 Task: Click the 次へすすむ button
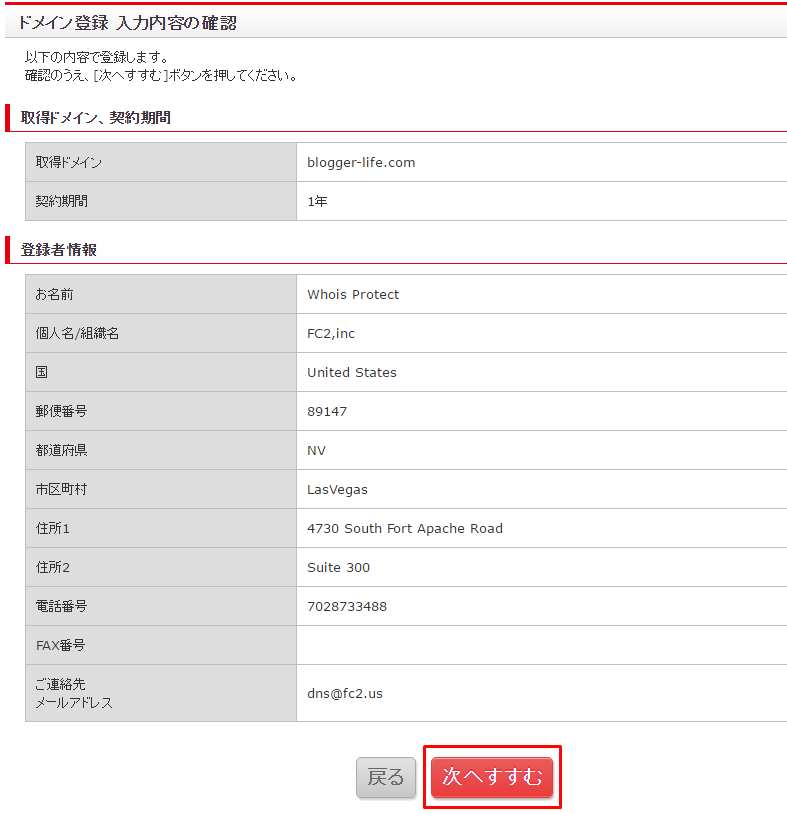click(492, 777)
